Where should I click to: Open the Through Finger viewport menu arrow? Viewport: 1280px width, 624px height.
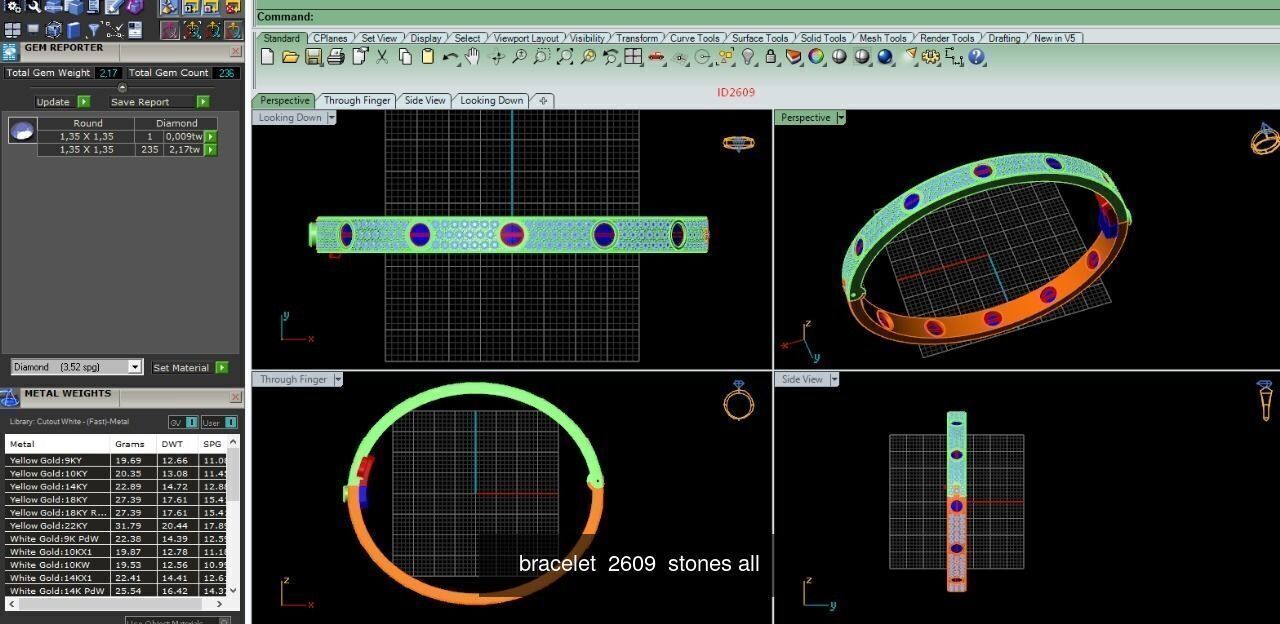(338, 379)
